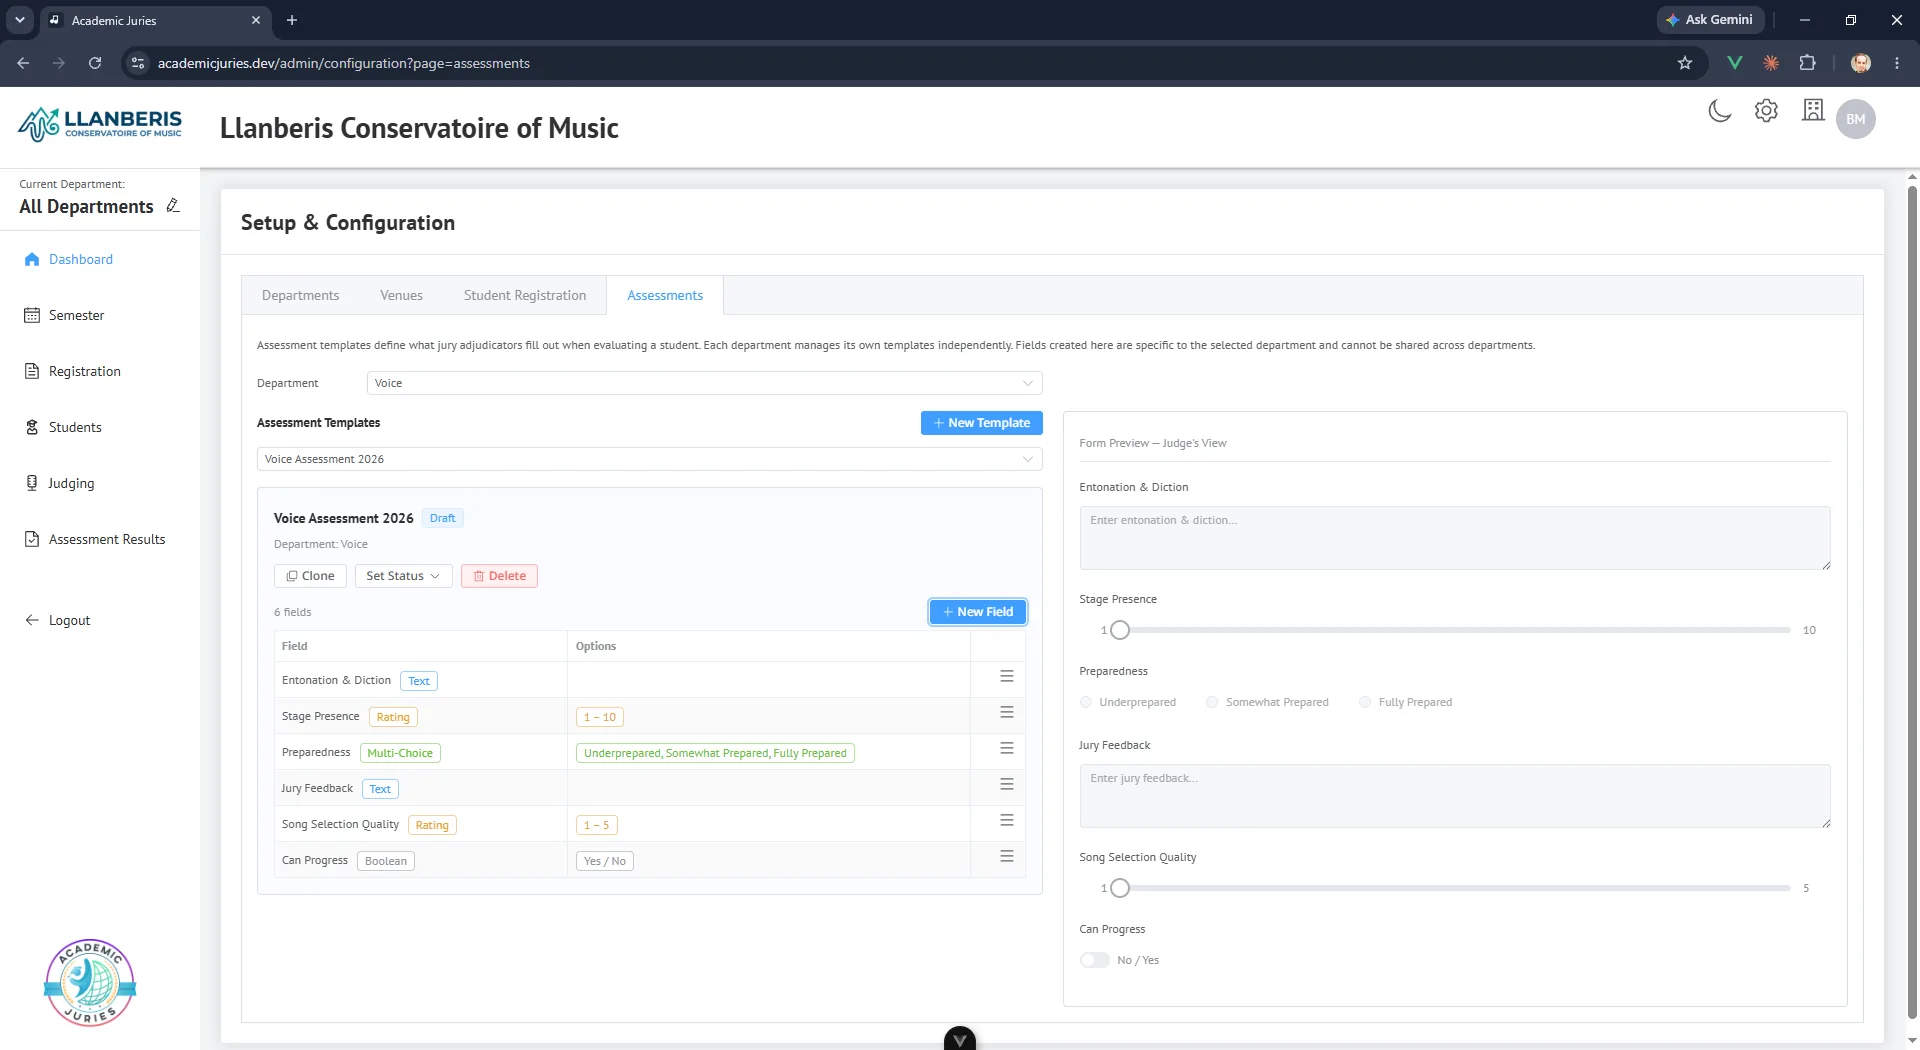Open the browser tab search dropdown
Screen dimensions: 1920x1050
[x=20, y=20]
